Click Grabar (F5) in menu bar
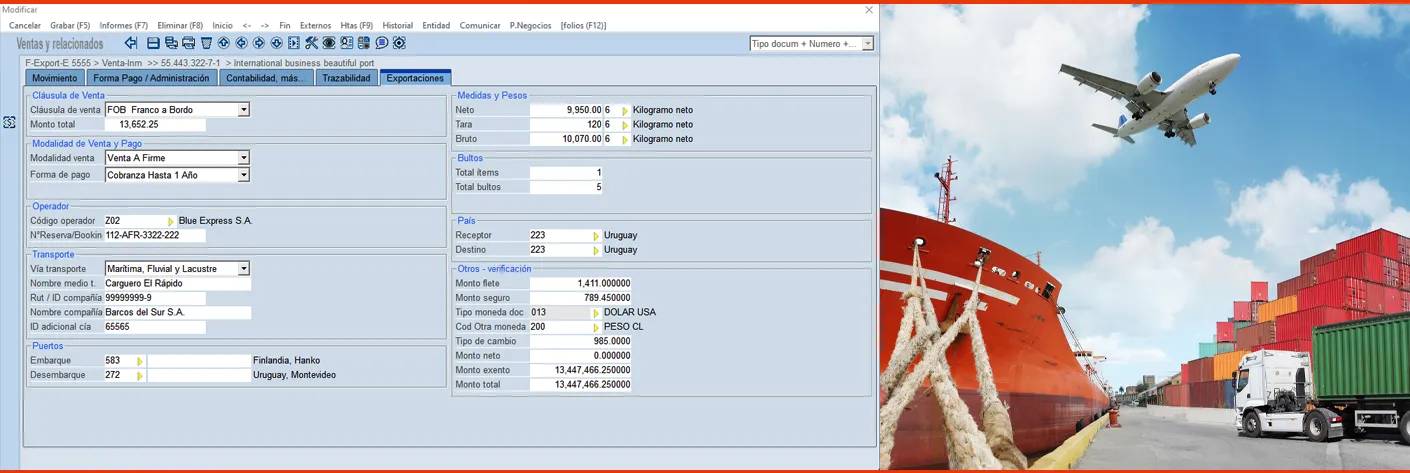Image resolution: width=1410 pixels, height=473 pixels. (70, 25)
